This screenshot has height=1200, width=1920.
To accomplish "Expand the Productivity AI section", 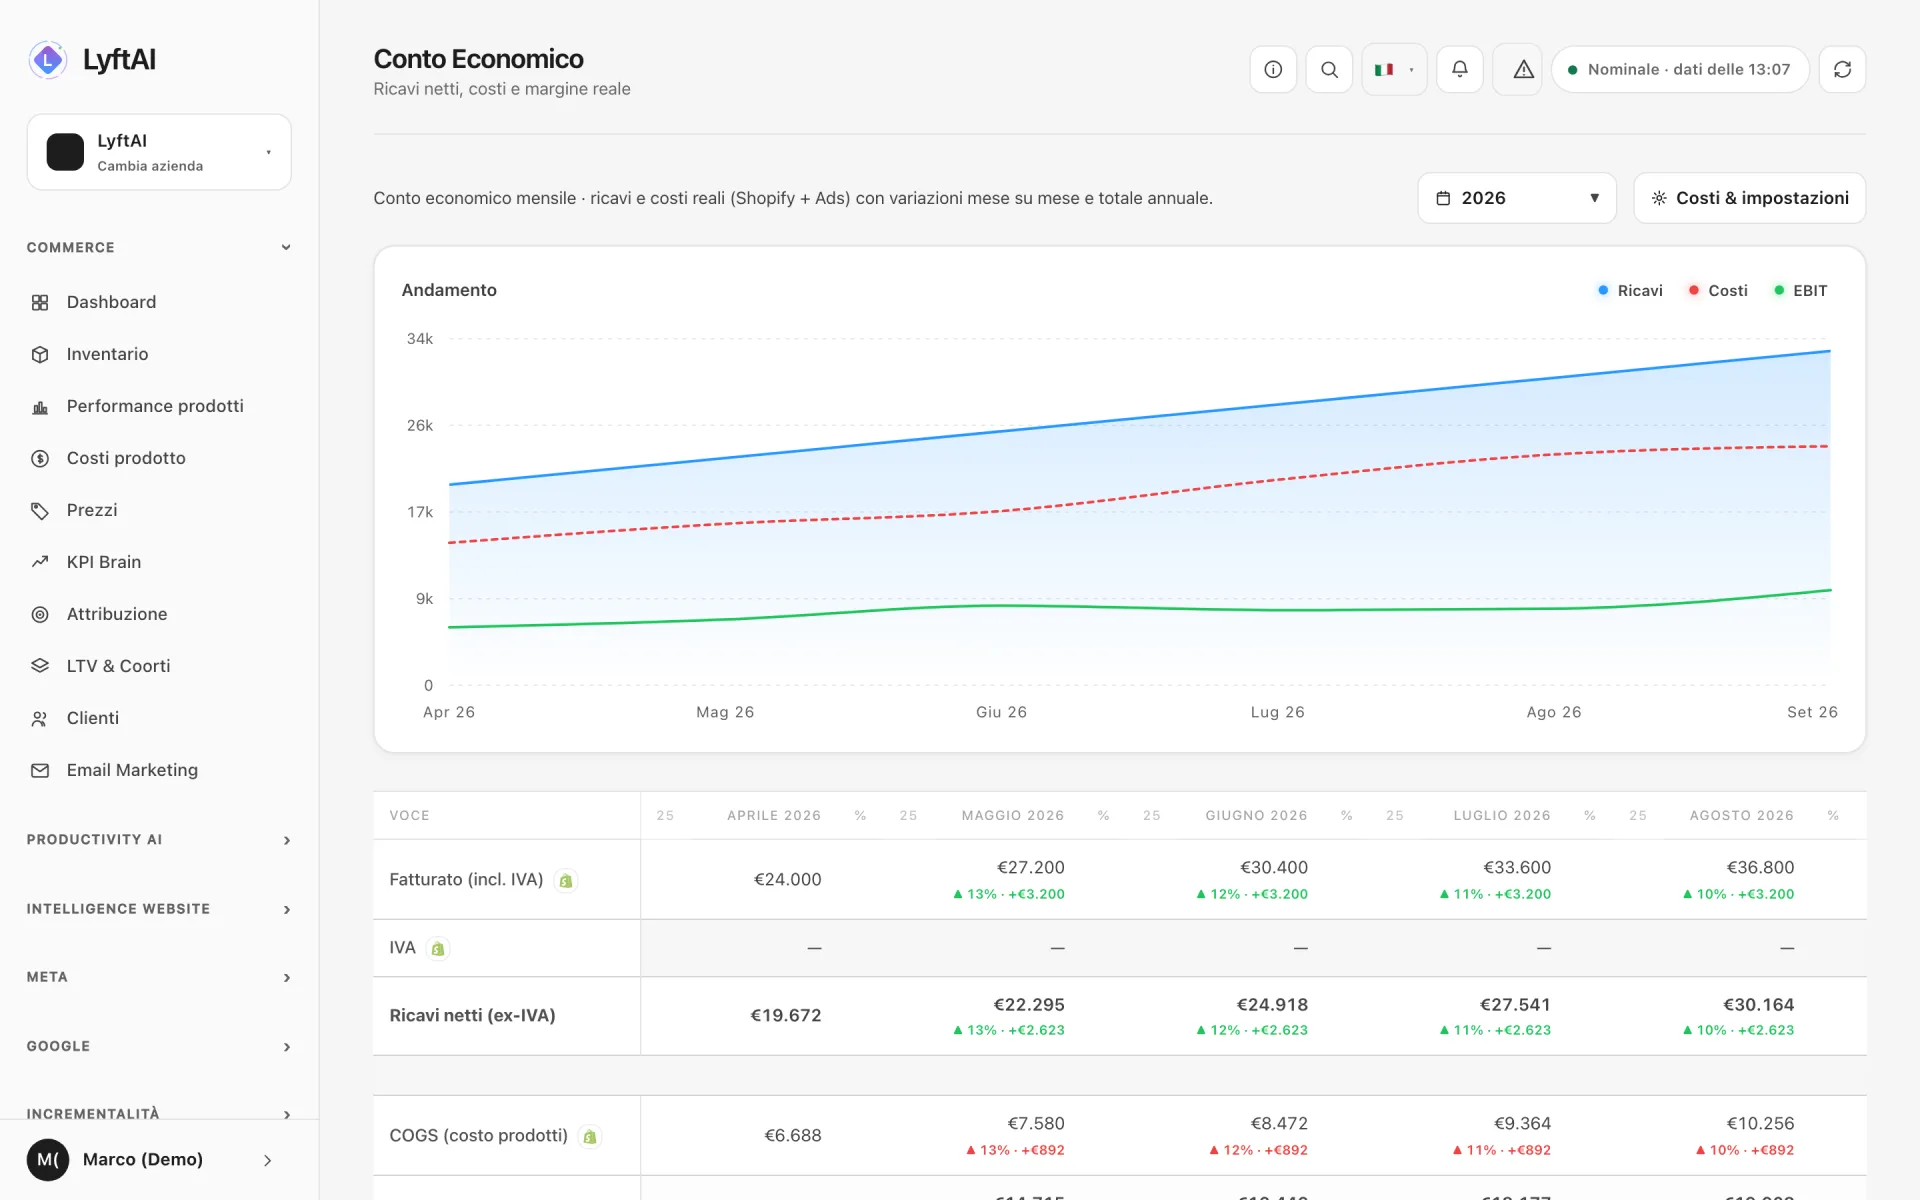I will pyautogui.click(x=159, y=840).
